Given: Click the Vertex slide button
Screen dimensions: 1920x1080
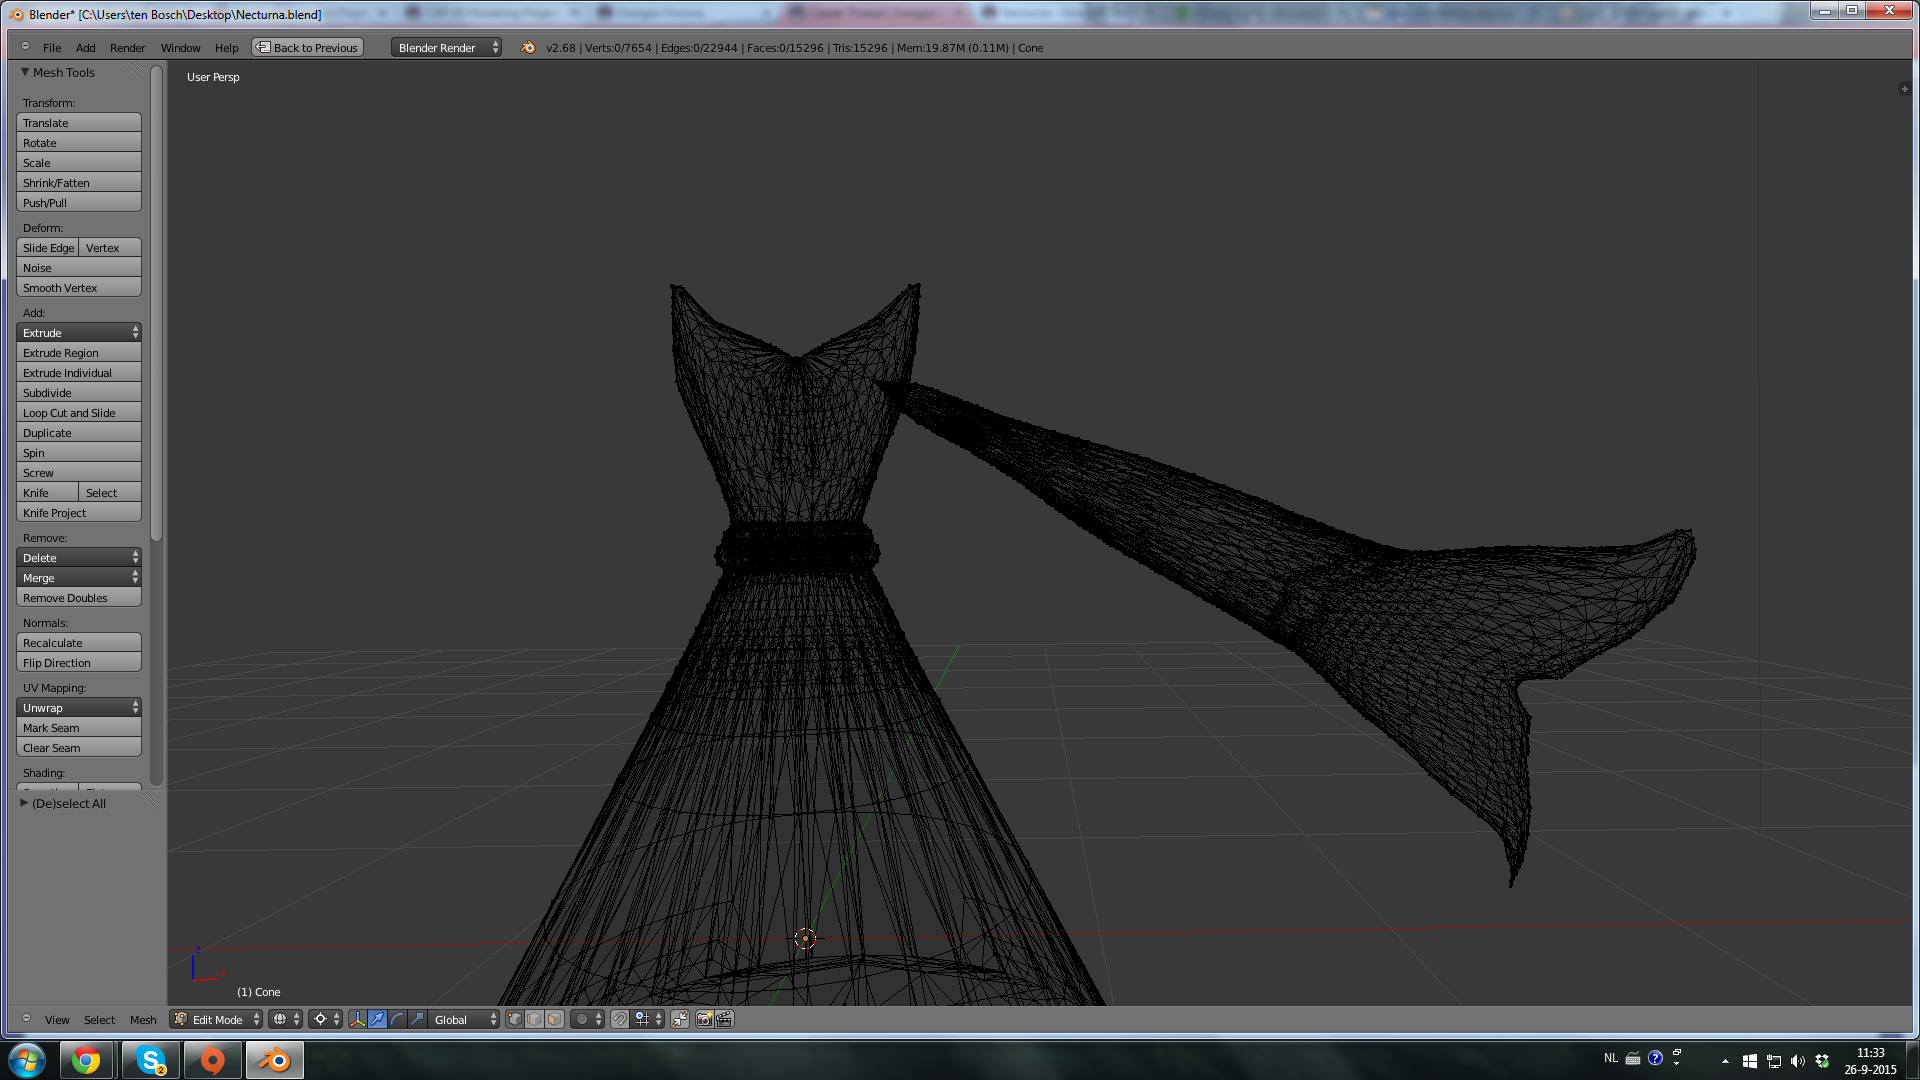Looking at the screenshot, I should coord(110,248).
